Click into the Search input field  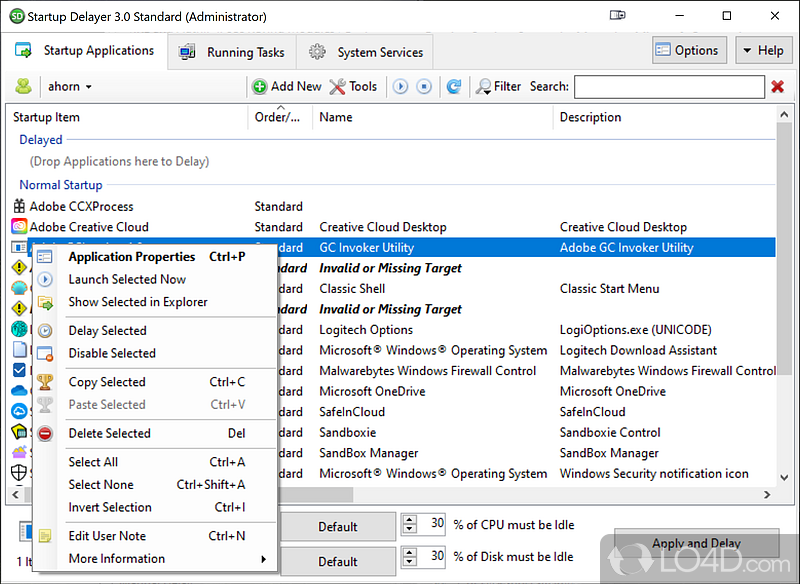pos(668,87)
